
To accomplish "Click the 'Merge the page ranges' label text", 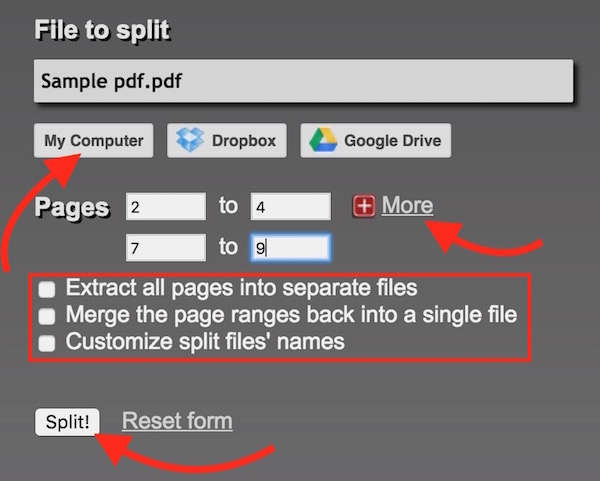I will pos(291,315).
